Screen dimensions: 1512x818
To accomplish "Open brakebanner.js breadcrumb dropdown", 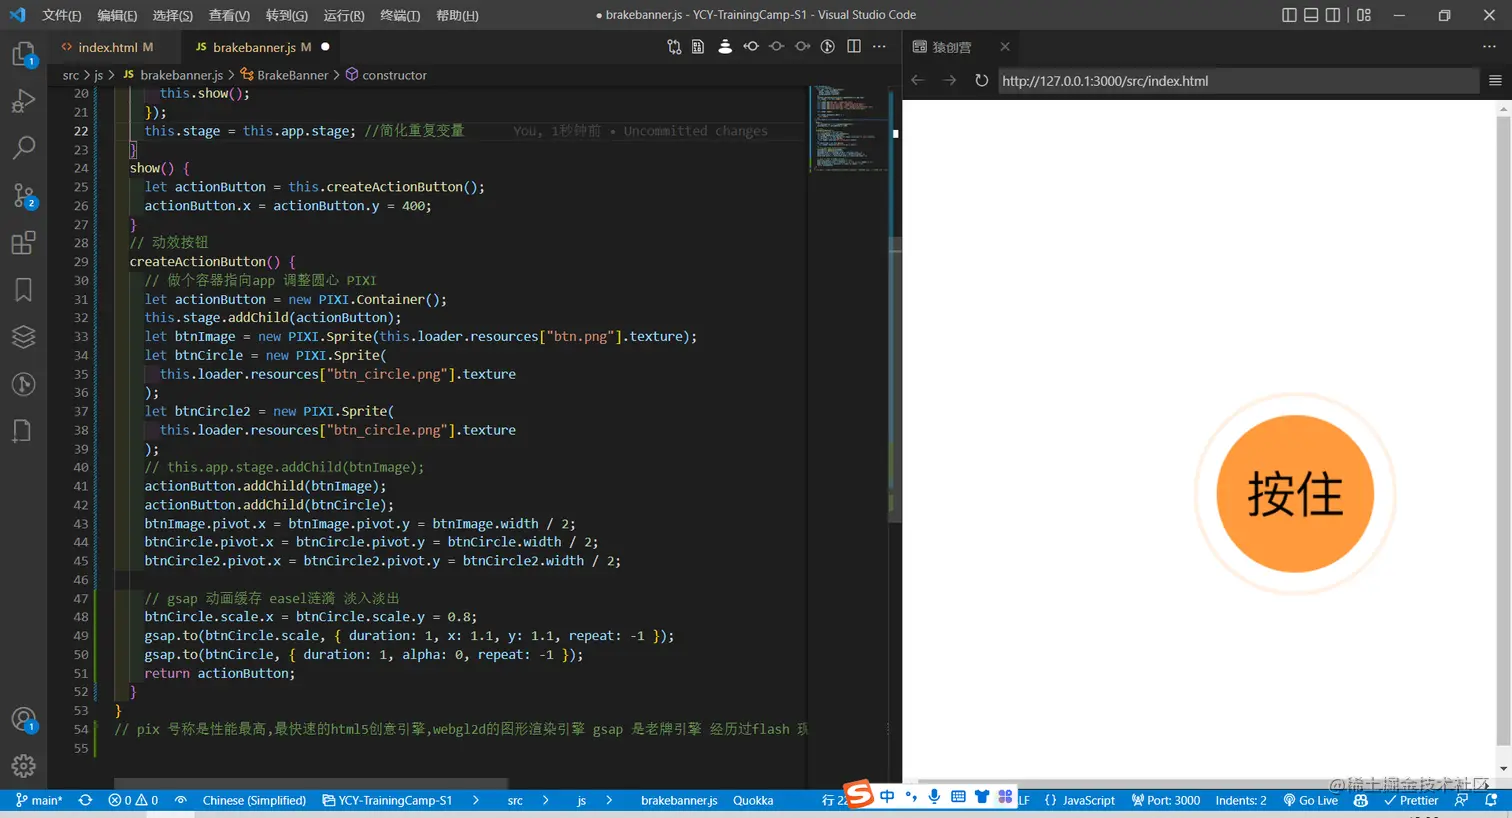I will click(x=172, y=75).
